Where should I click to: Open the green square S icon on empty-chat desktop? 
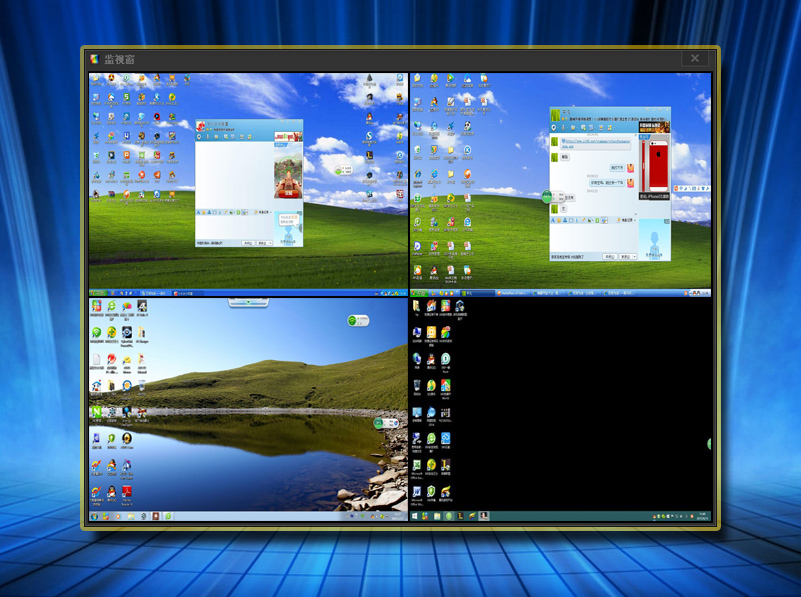pos(126,97)
